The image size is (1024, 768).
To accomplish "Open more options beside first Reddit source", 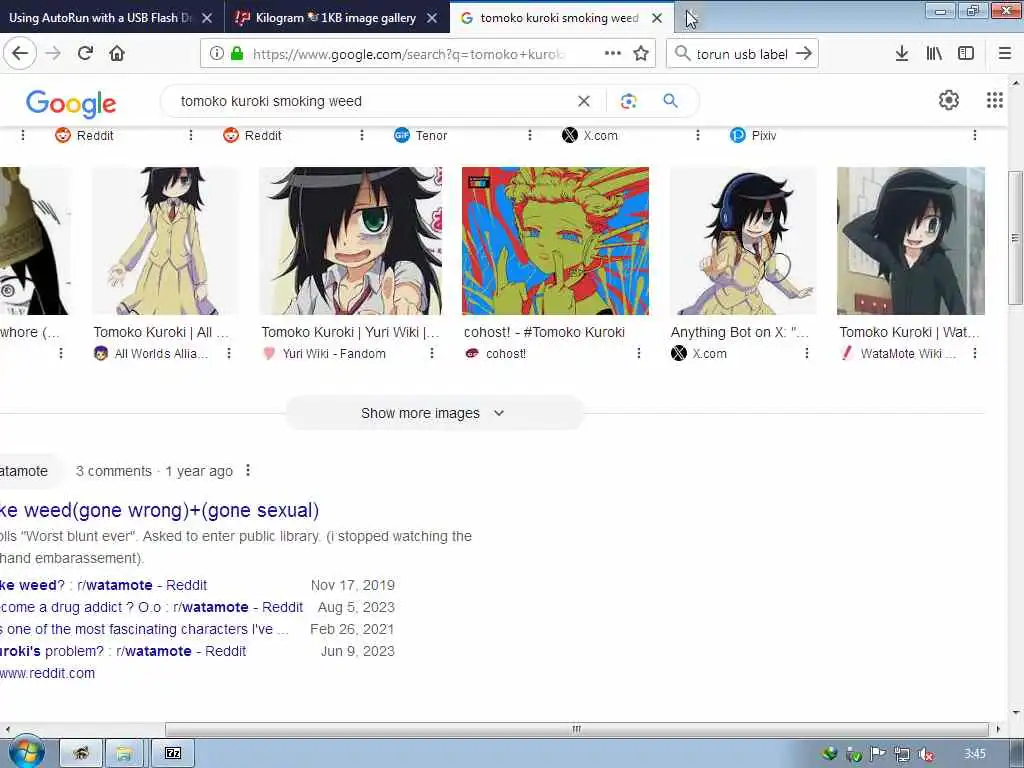I will point(191,135).
